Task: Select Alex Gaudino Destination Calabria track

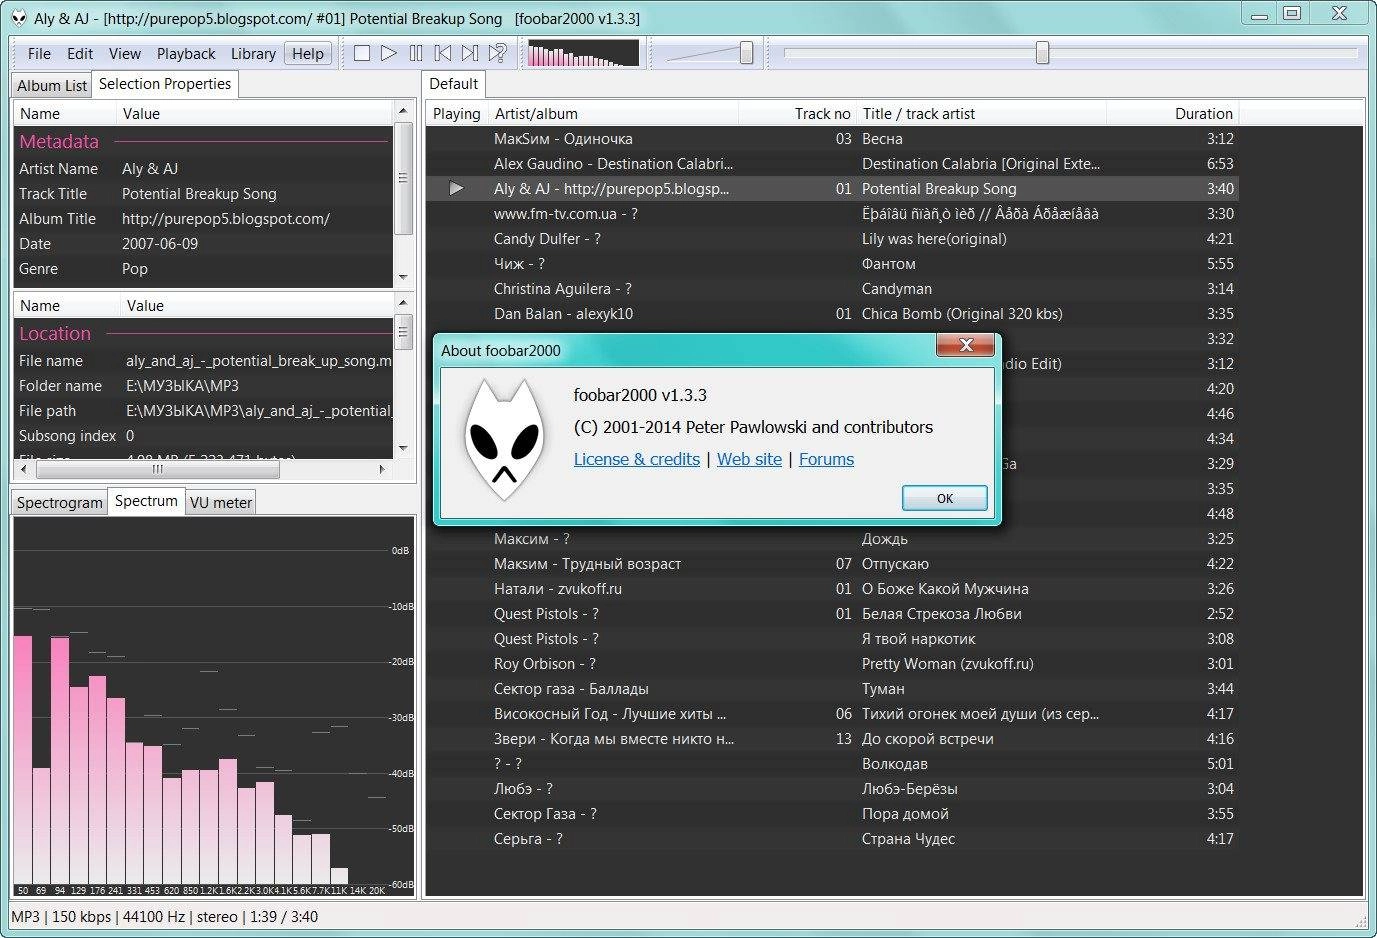Action: 832,164
